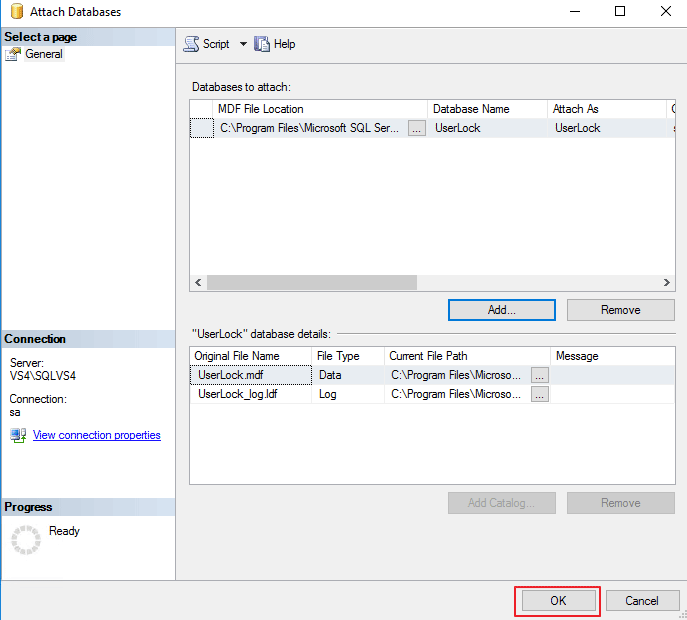
Task: Open the Script dropdown arrow
Action: coord(243,44)
